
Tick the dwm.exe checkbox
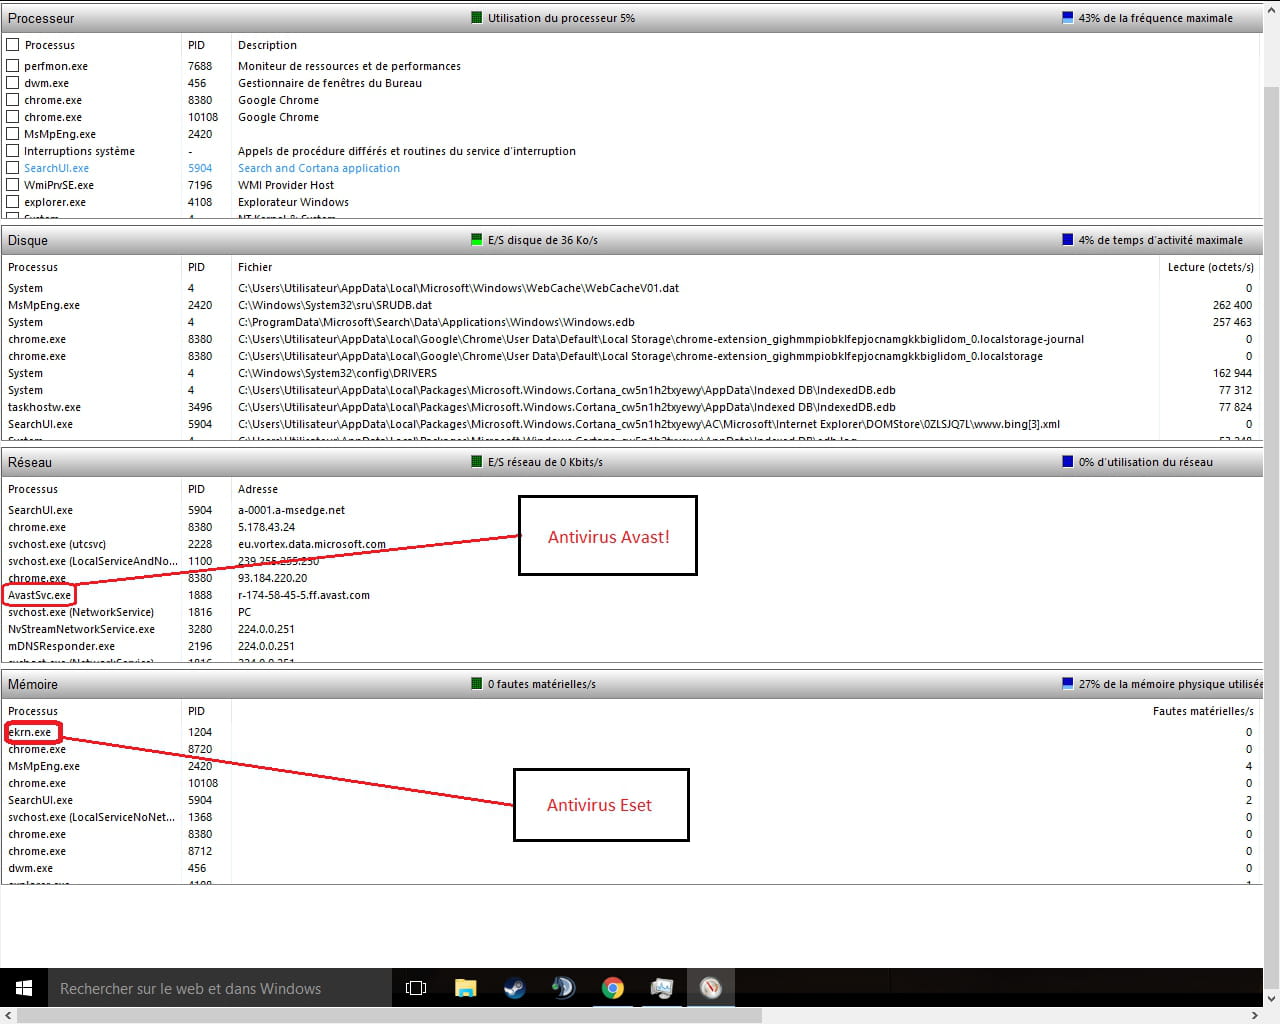tap(13, 83)
